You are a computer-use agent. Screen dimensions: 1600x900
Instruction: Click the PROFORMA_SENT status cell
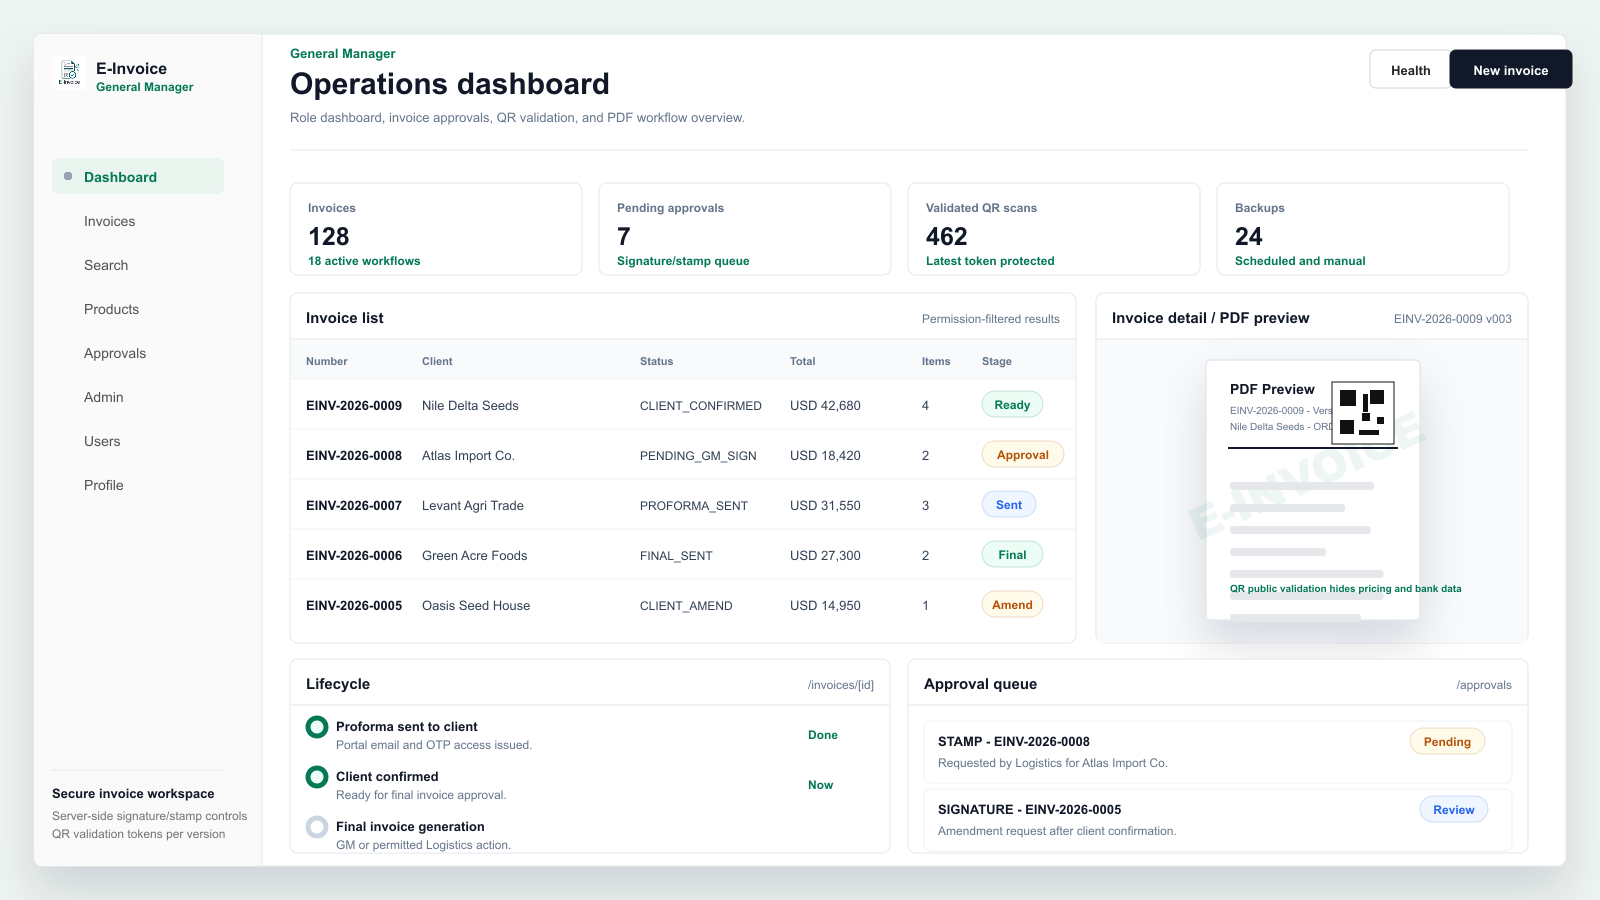click(x=694, y=506)
